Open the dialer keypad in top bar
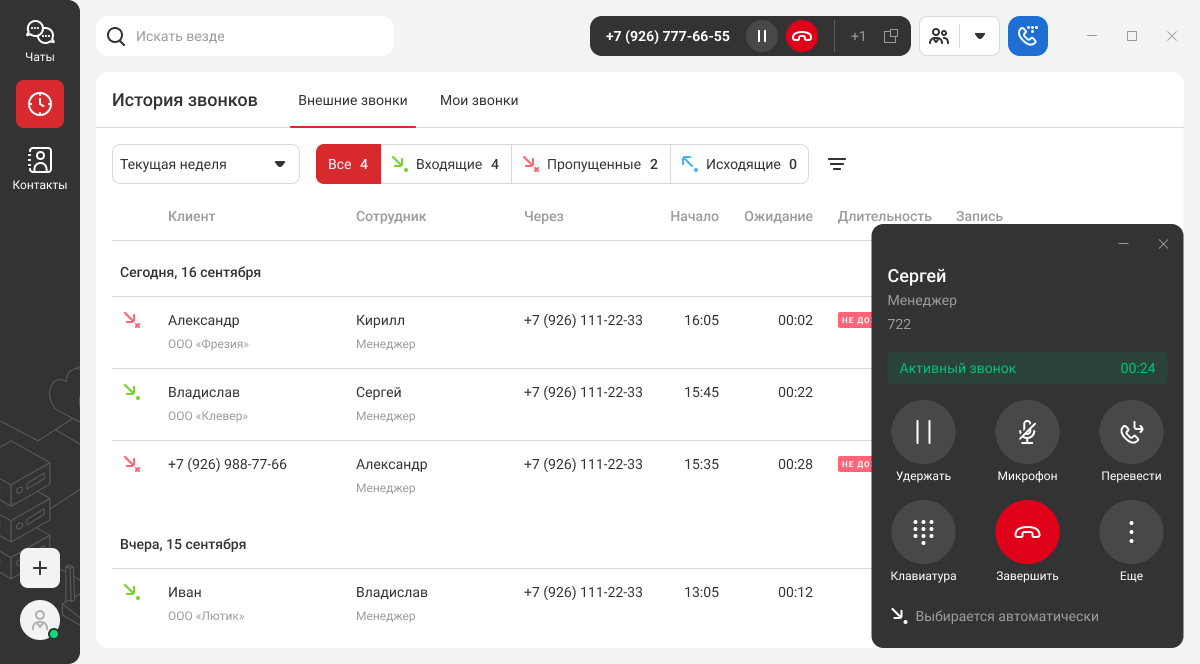Image resolution: width=1200 pixels, height=664 pixels. point(1027,36)
